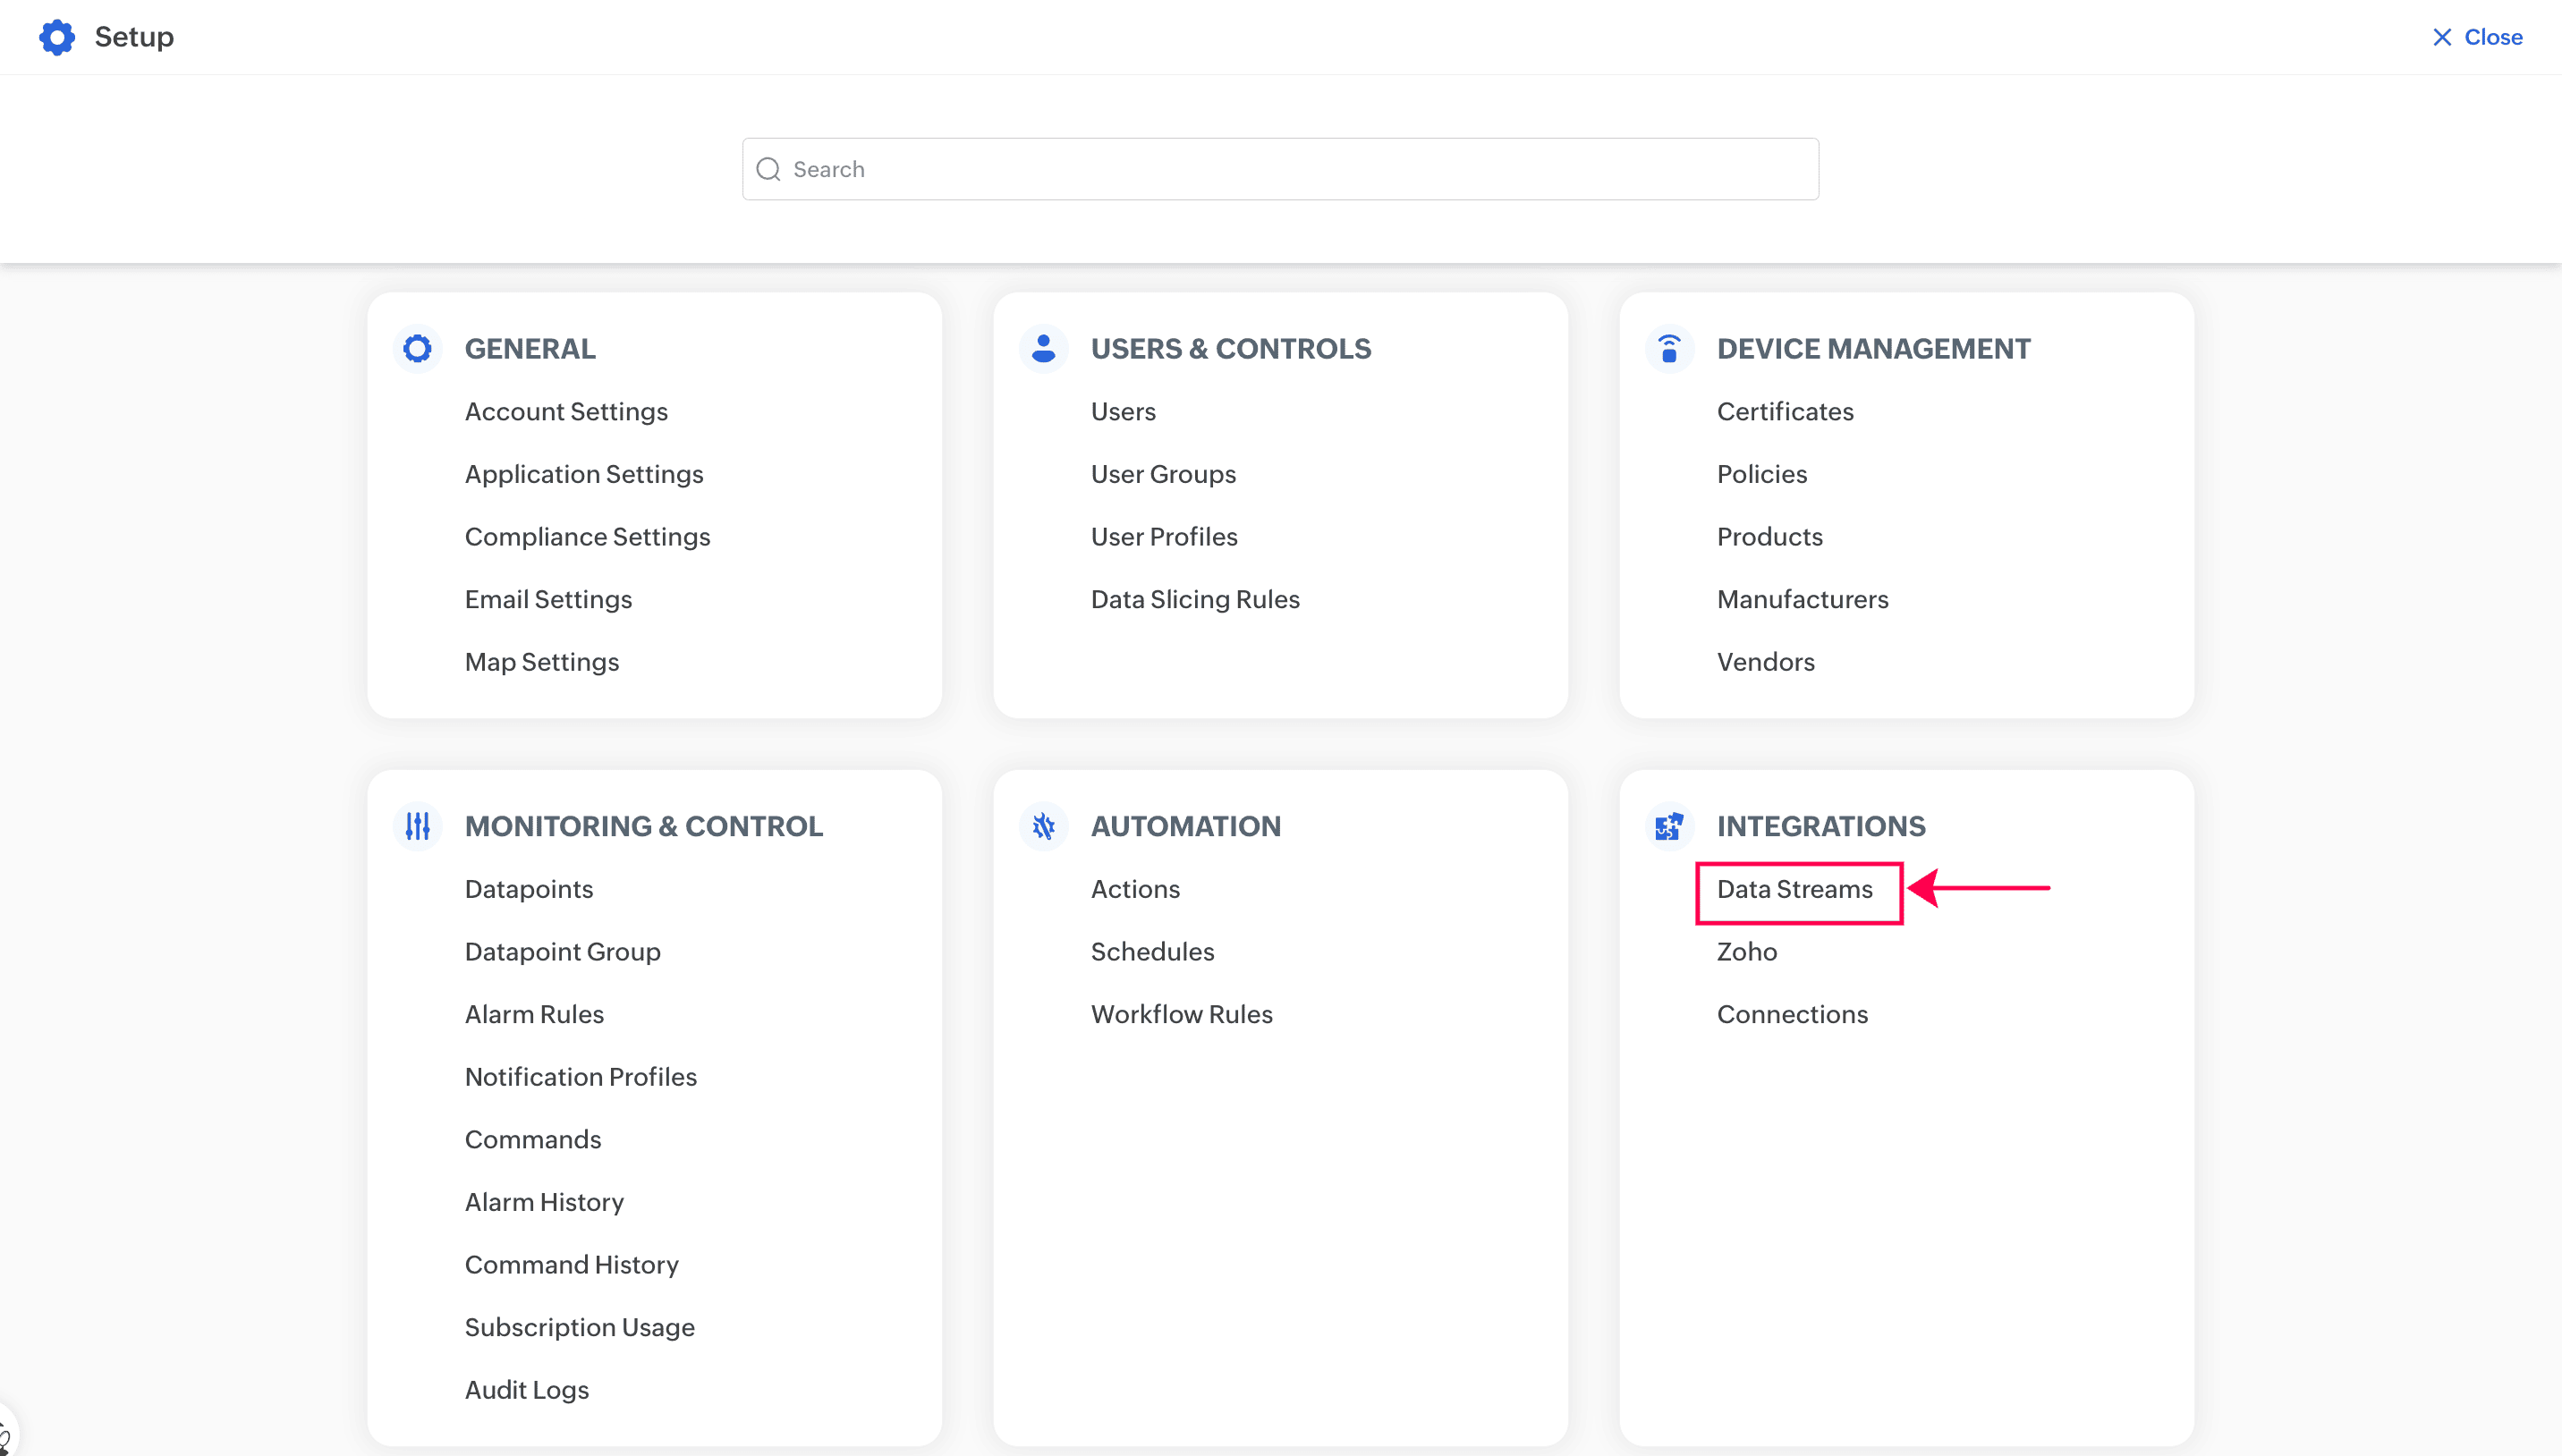This screenshot has height=1456, width=2562.
Task: Close the Setup page
Action: 2477,37
